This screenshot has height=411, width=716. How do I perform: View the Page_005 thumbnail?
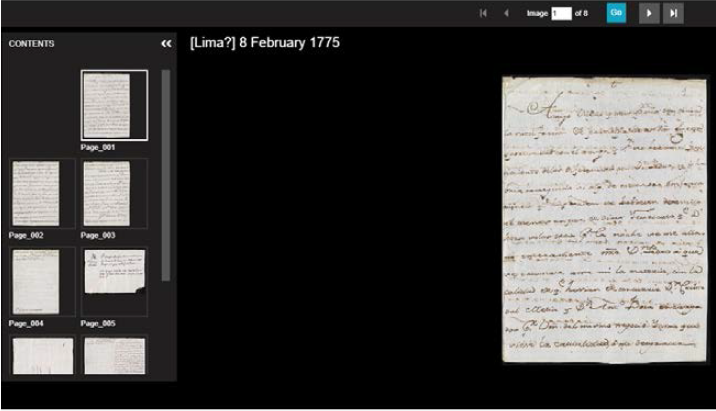[113, 281]
